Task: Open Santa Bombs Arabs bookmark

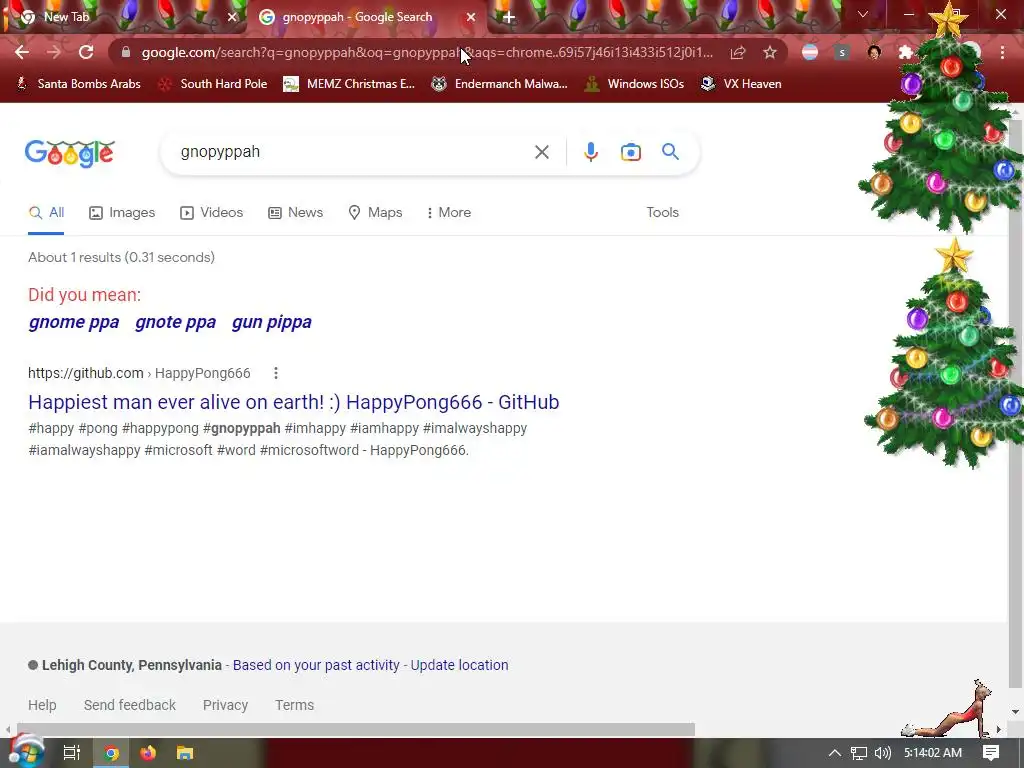Action: [78, 84]
